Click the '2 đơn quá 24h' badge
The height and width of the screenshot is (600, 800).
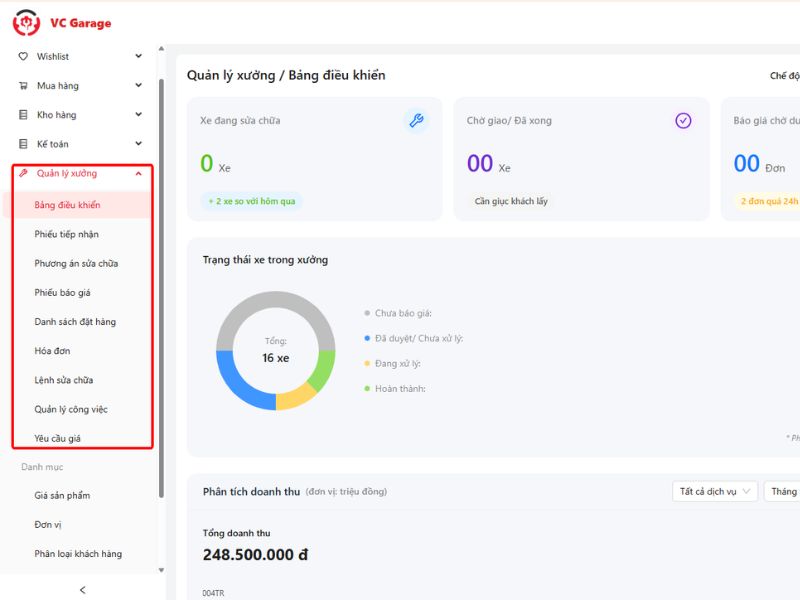point(768,201)
